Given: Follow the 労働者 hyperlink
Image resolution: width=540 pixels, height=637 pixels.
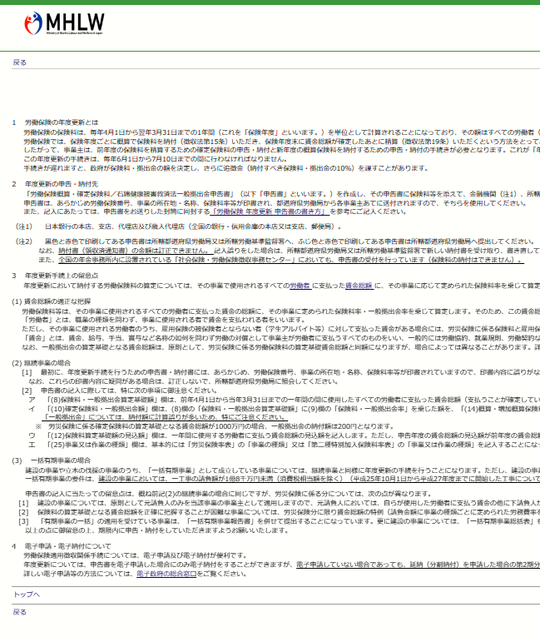Looking at the screenshot, I should pos(300,286).
